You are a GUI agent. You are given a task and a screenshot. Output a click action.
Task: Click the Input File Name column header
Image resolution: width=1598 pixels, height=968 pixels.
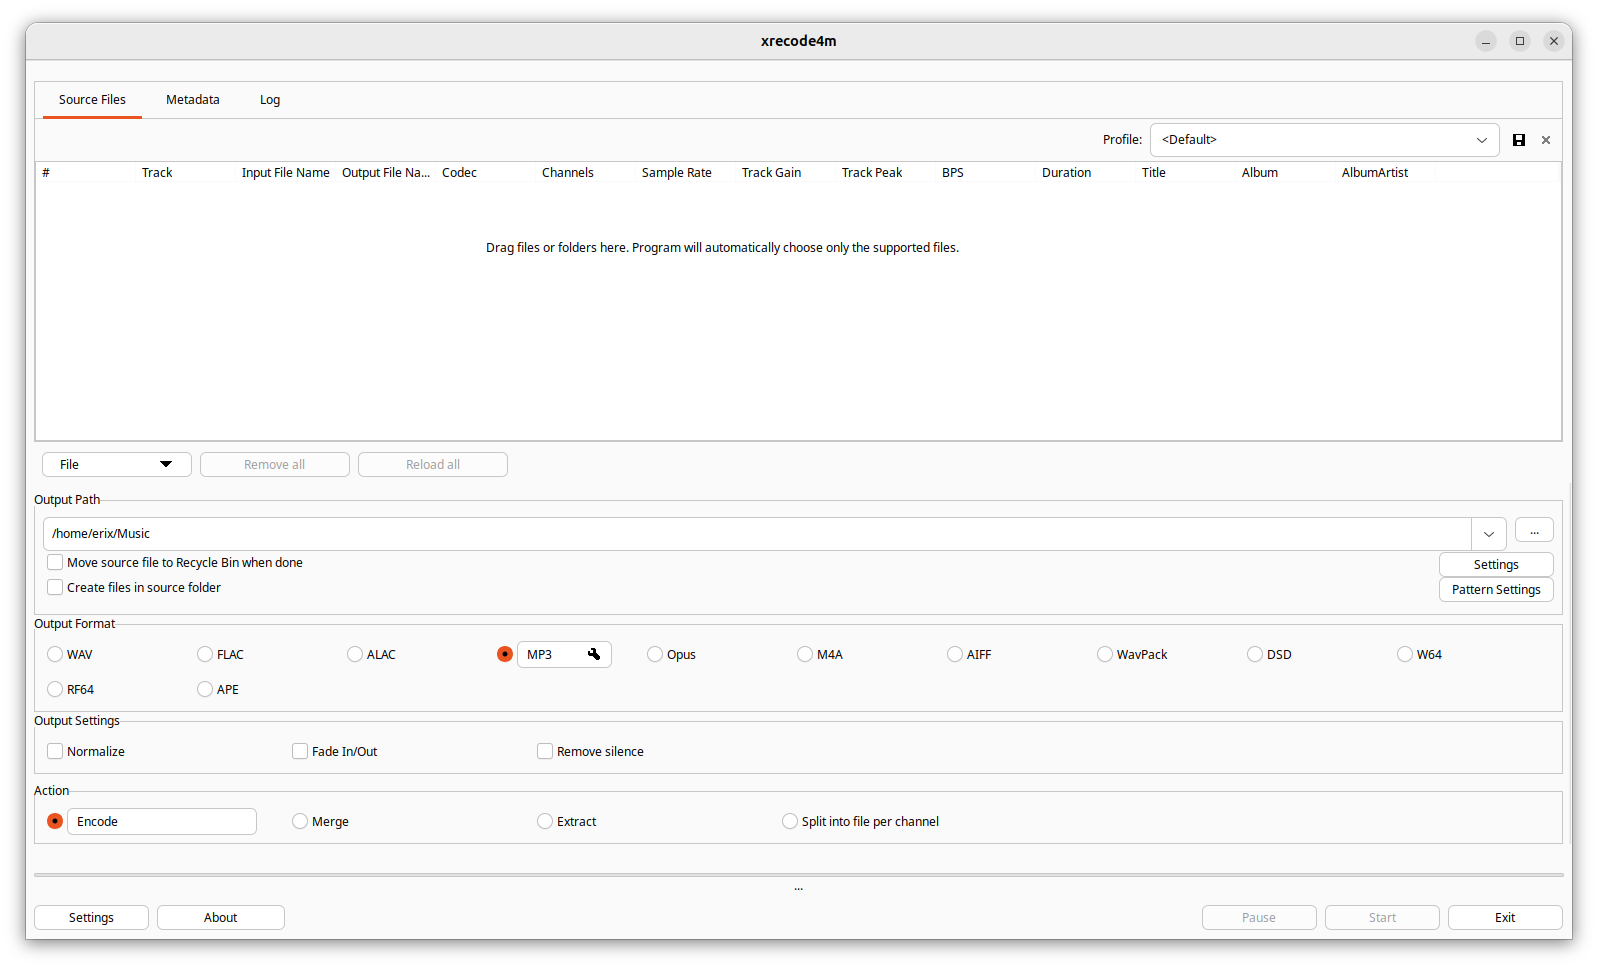click(285, 173)
